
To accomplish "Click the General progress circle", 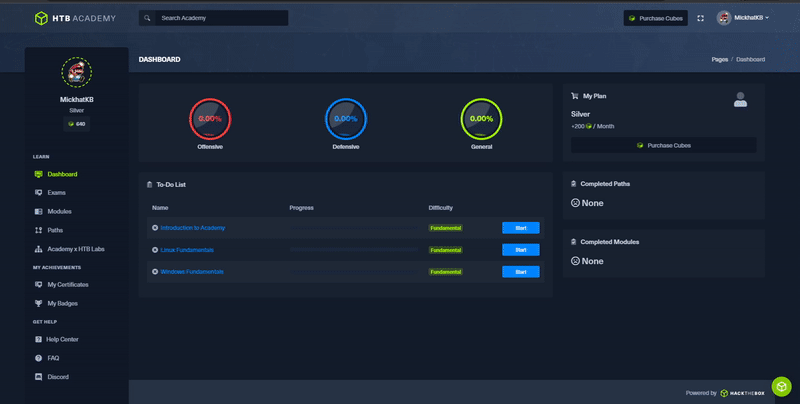I will (481, 119).
